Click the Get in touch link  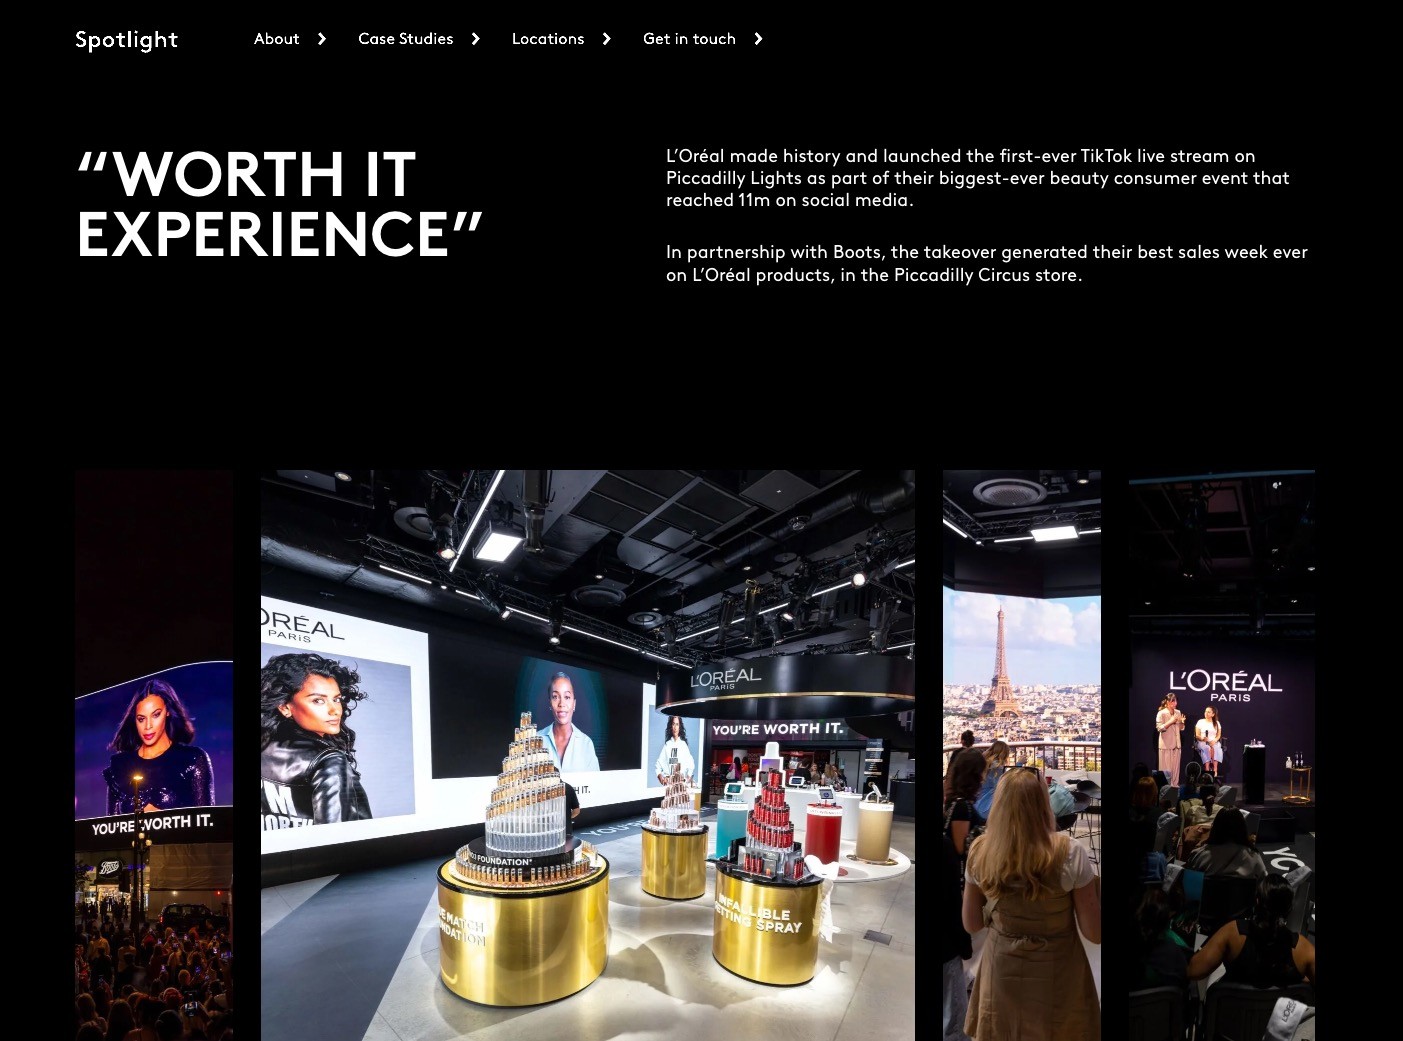(x=689, y=39)
